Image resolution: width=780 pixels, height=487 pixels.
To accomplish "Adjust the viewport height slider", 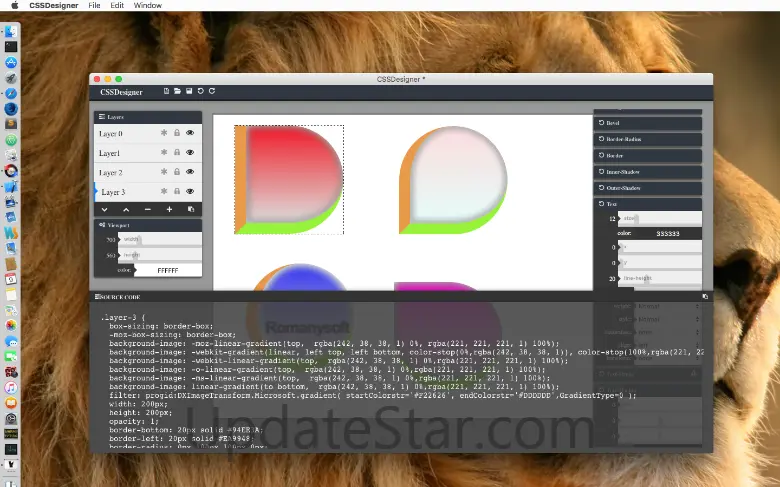I will coord(160,255).
